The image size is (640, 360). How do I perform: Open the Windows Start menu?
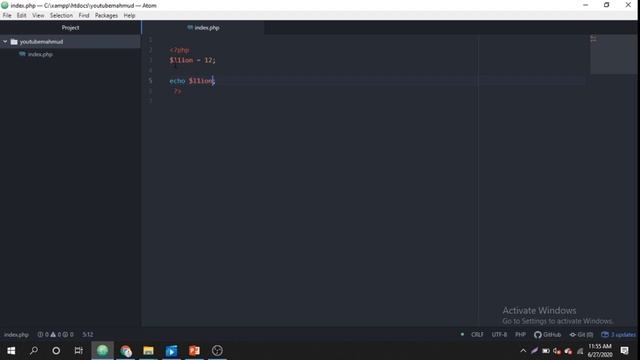[11, 351]
